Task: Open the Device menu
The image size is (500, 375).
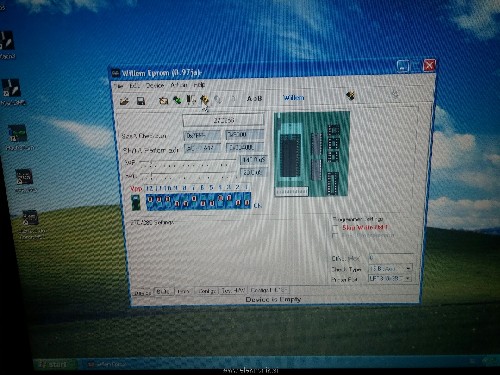Action: [x=155, y=86]
